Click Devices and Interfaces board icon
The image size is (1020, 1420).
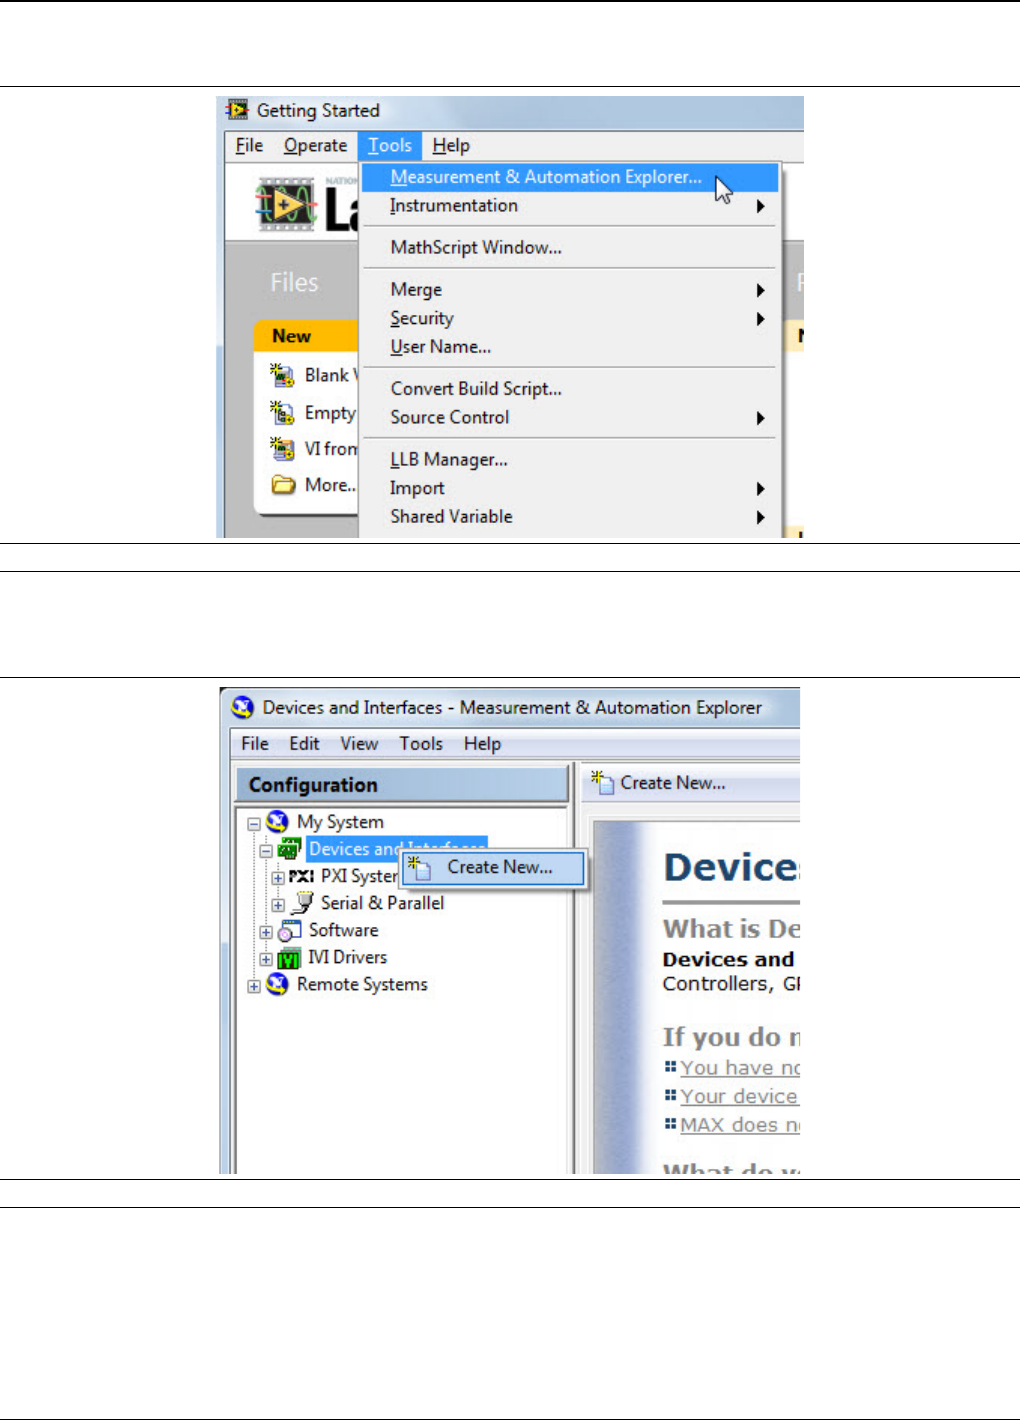[289, 849]
